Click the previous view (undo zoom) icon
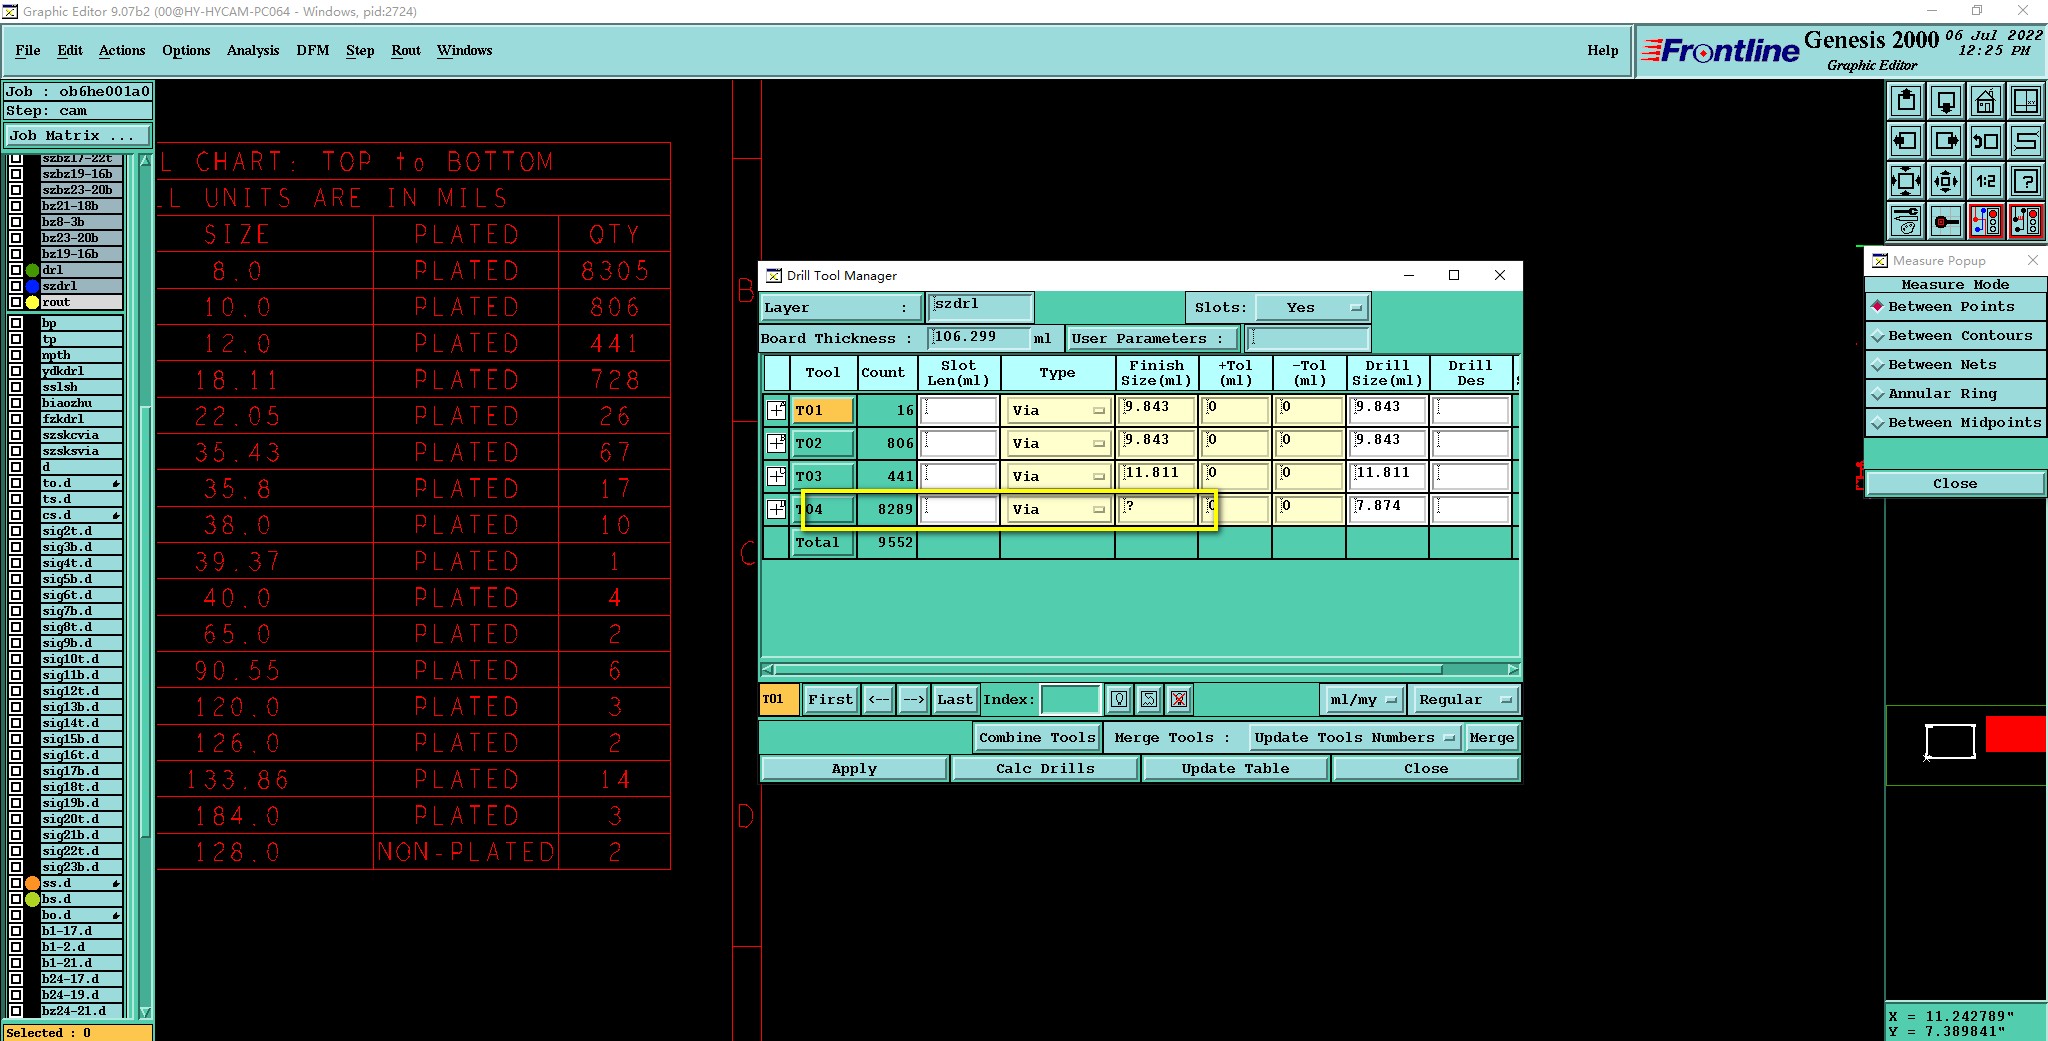 (1986, 141)
